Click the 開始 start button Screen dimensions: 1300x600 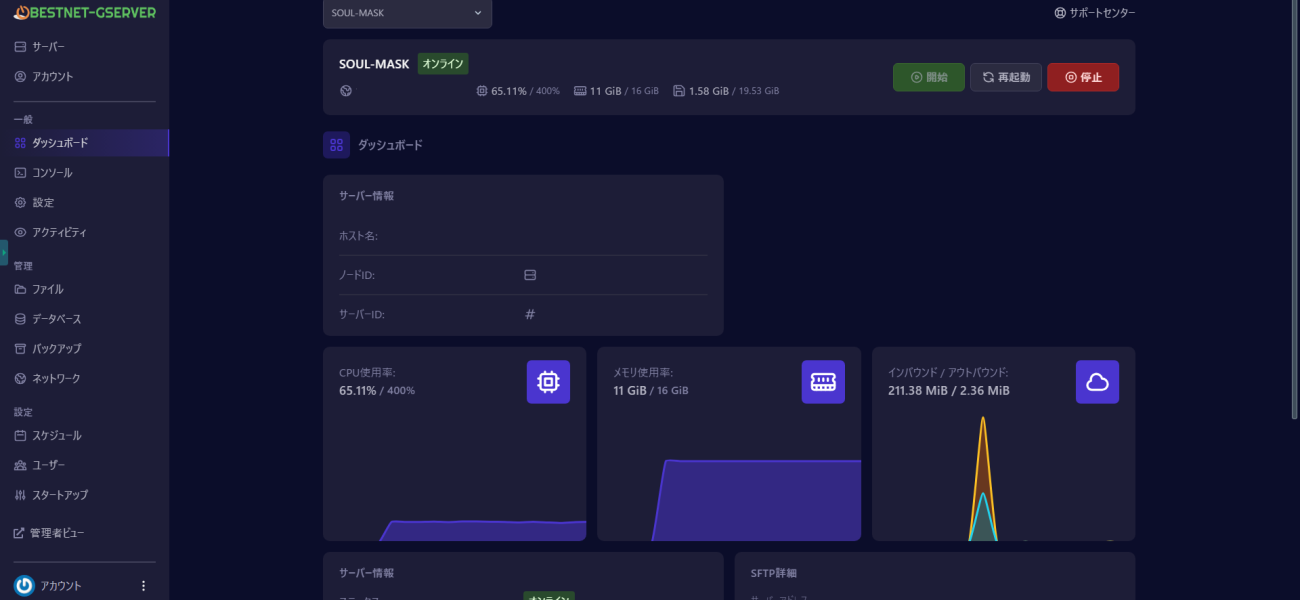pyautogui.click(x=929, y=77)
